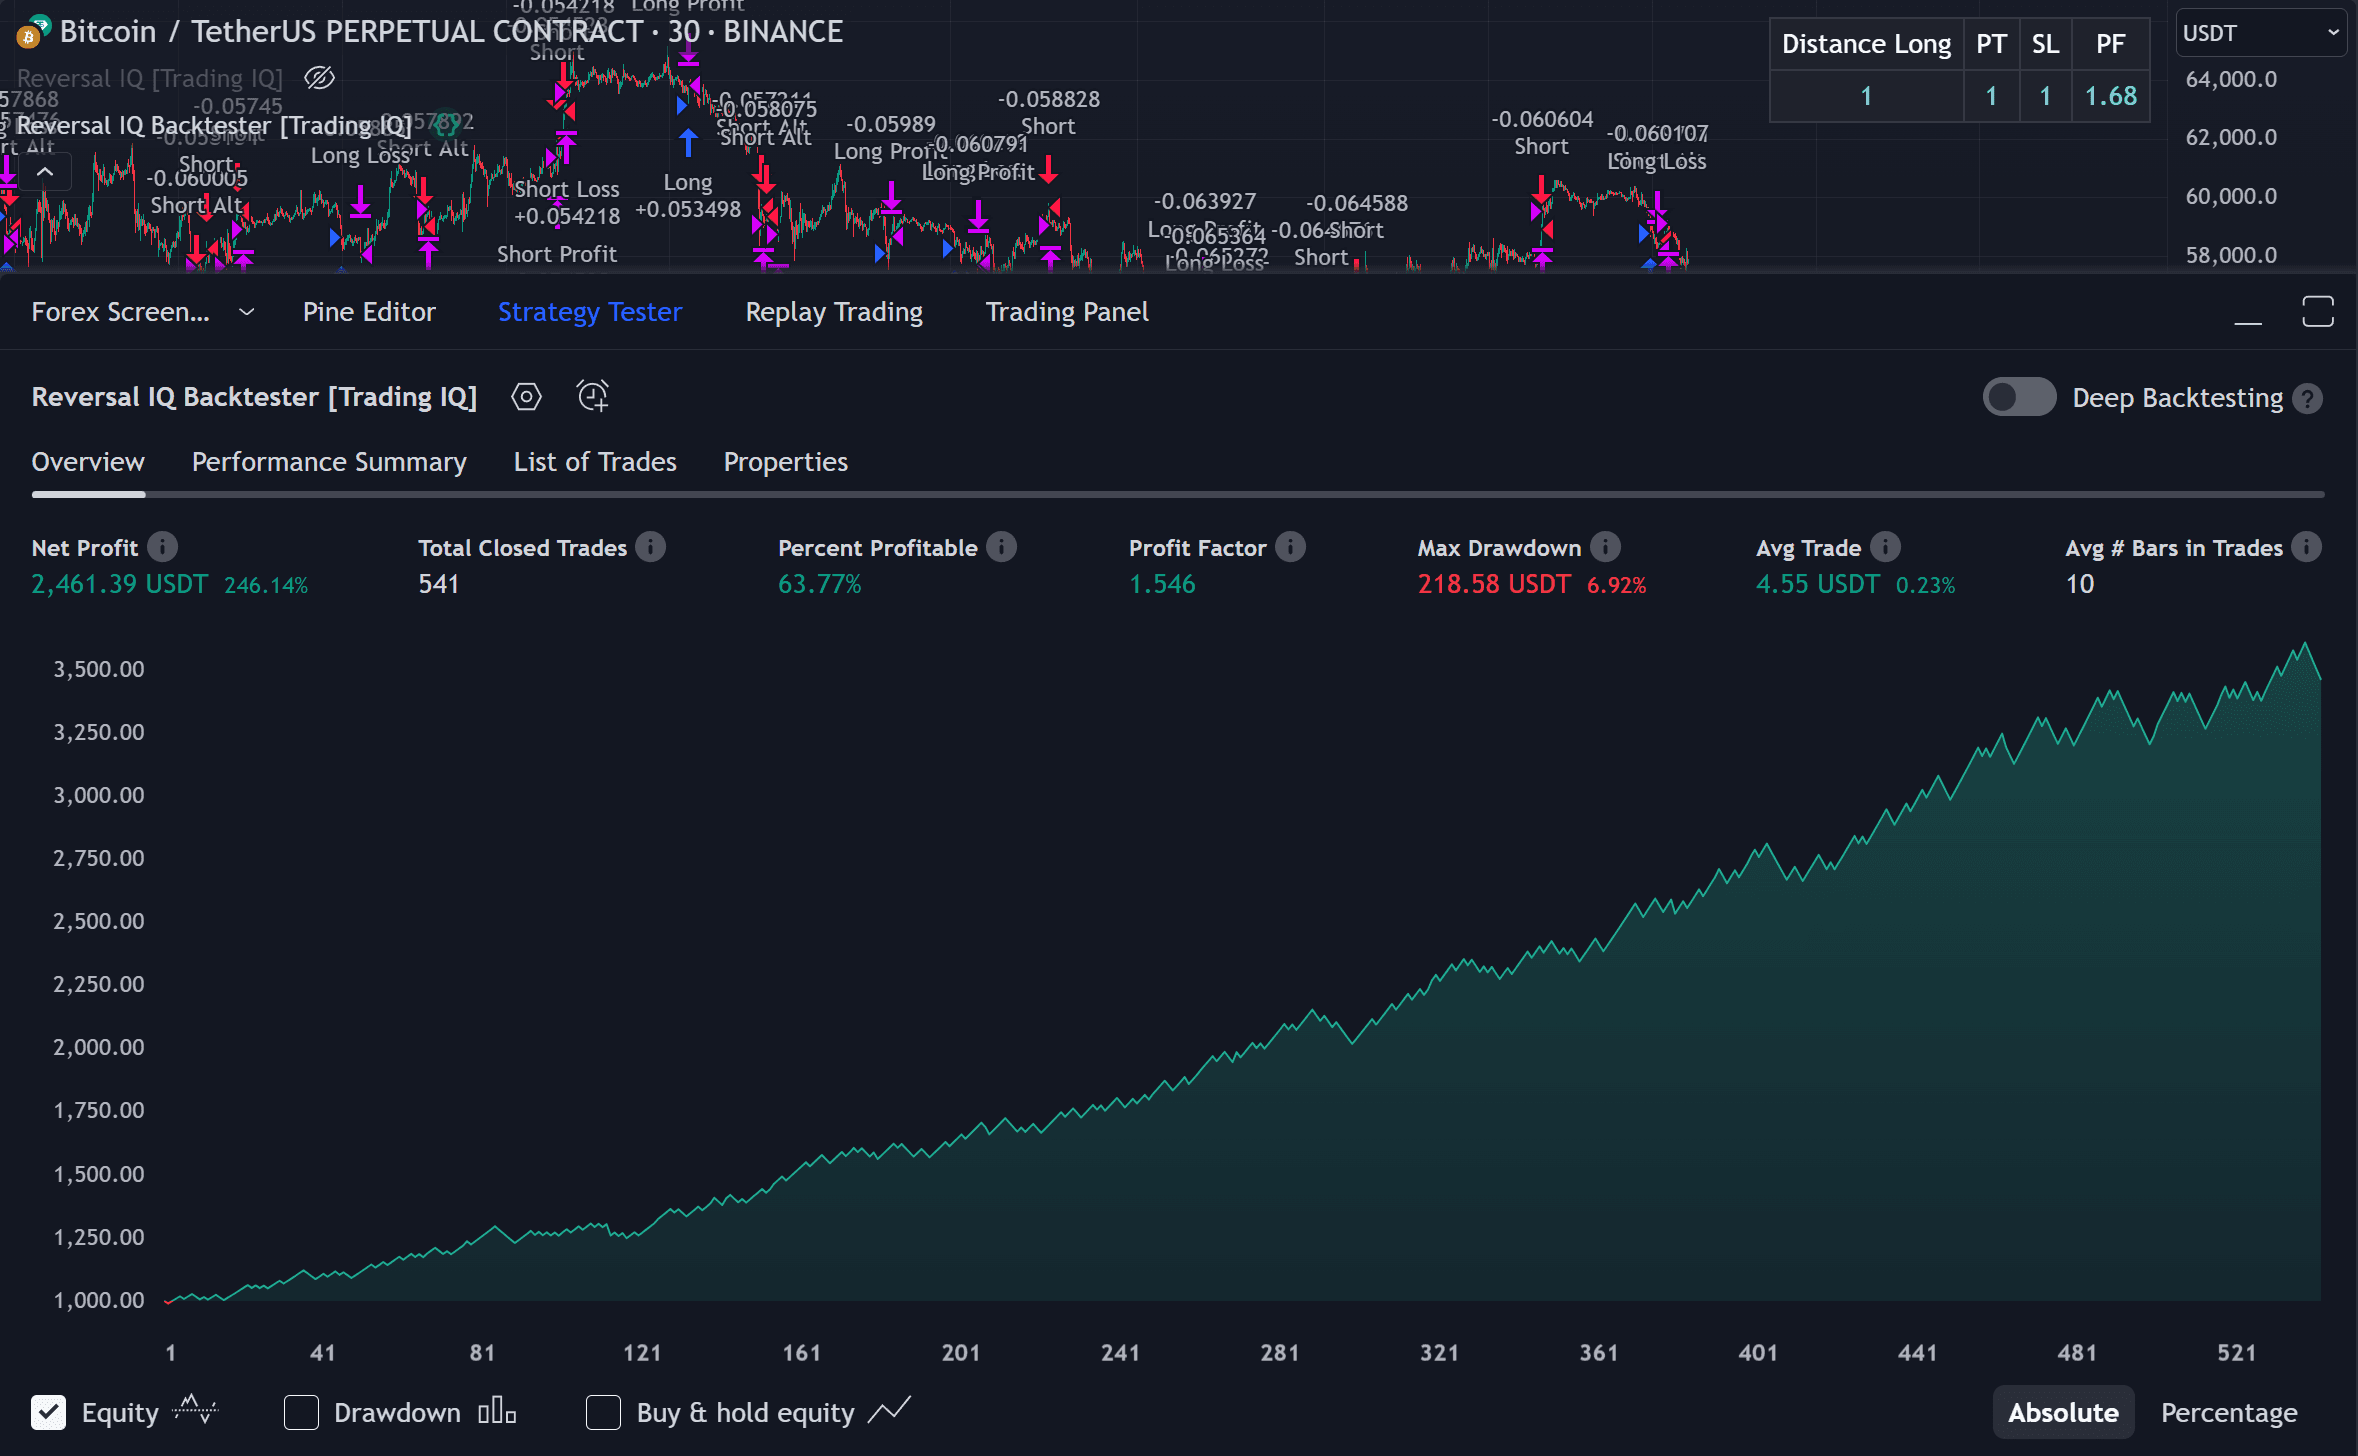Open Max Drawdown info icon

click(x=1605, y=547)
